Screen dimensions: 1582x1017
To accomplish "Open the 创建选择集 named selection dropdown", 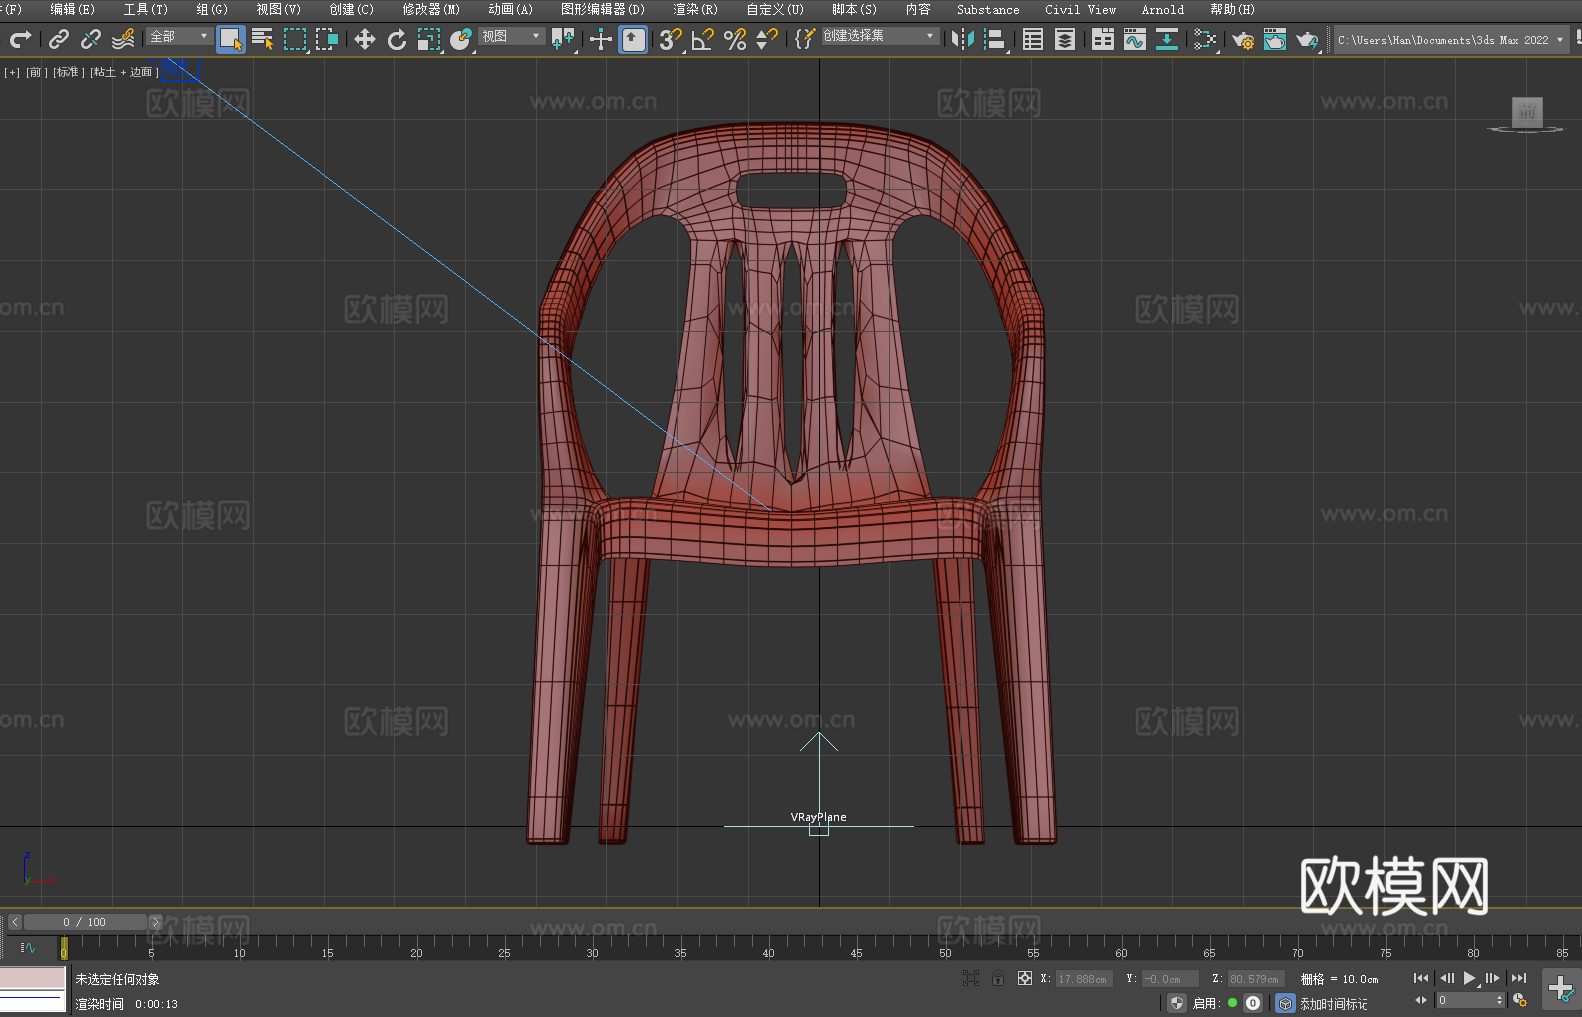I will 880,36.
